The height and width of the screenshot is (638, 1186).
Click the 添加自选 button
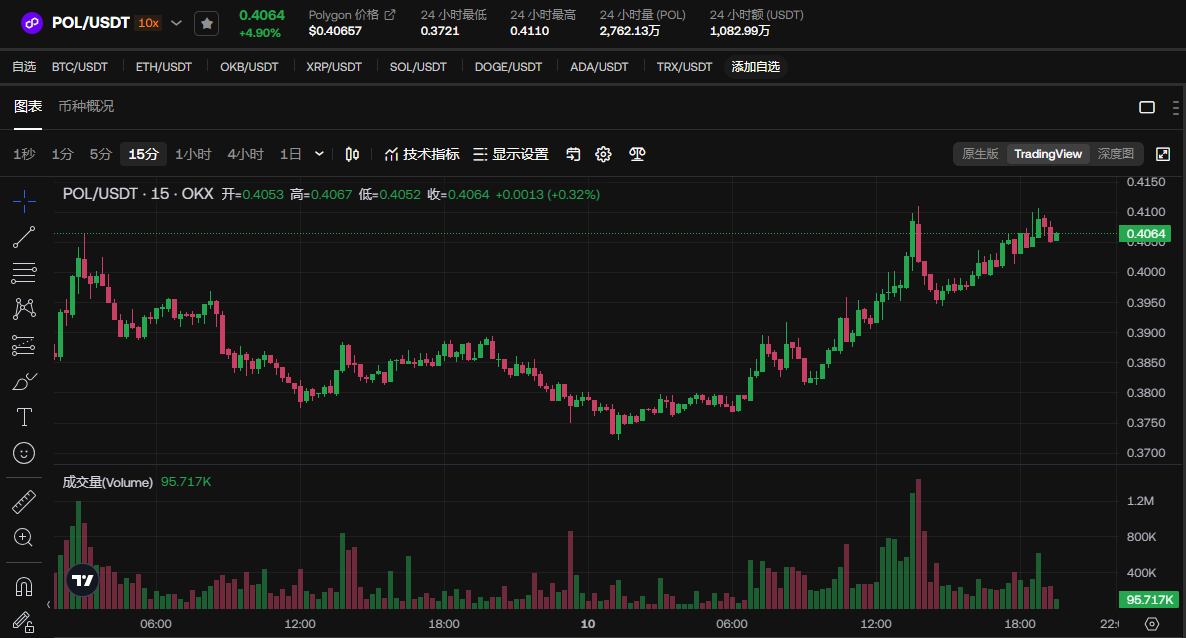tap(756, 67)
